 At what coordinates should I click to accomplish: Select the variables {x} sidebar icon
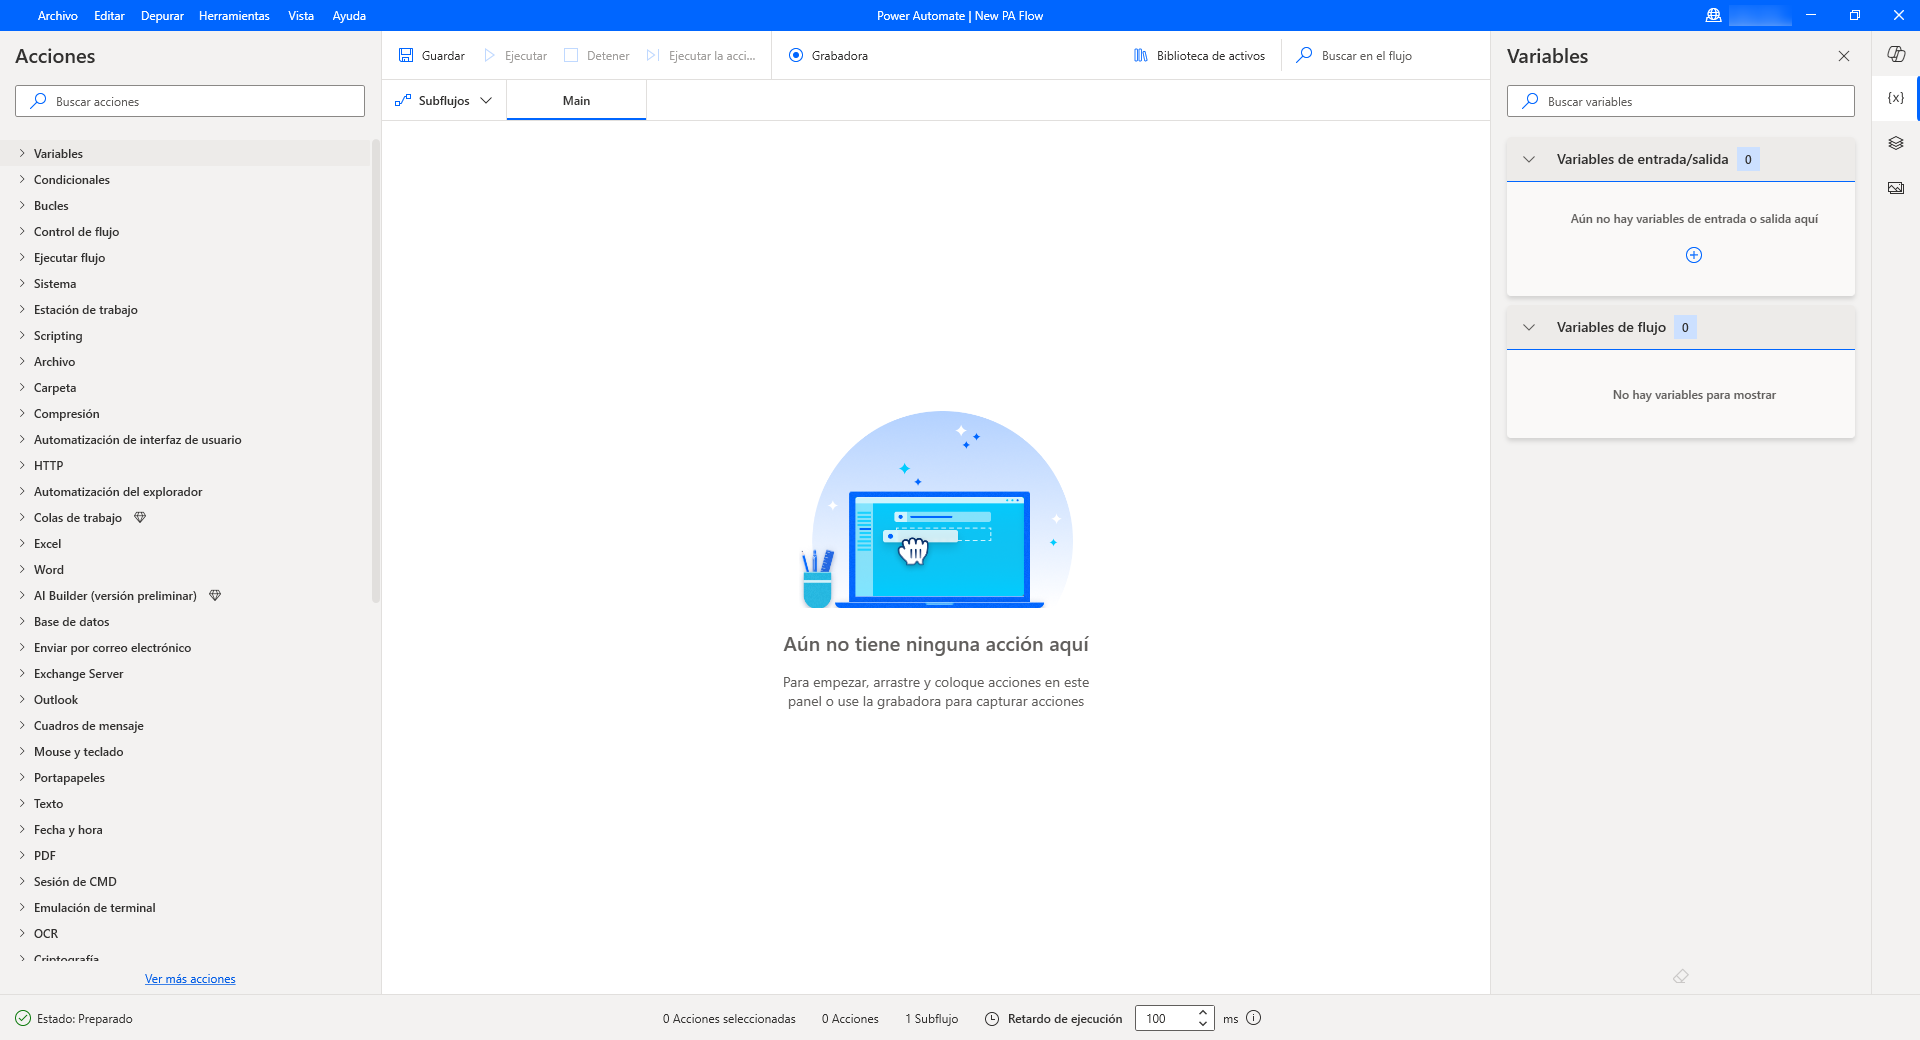click(x=1895, y=98)
